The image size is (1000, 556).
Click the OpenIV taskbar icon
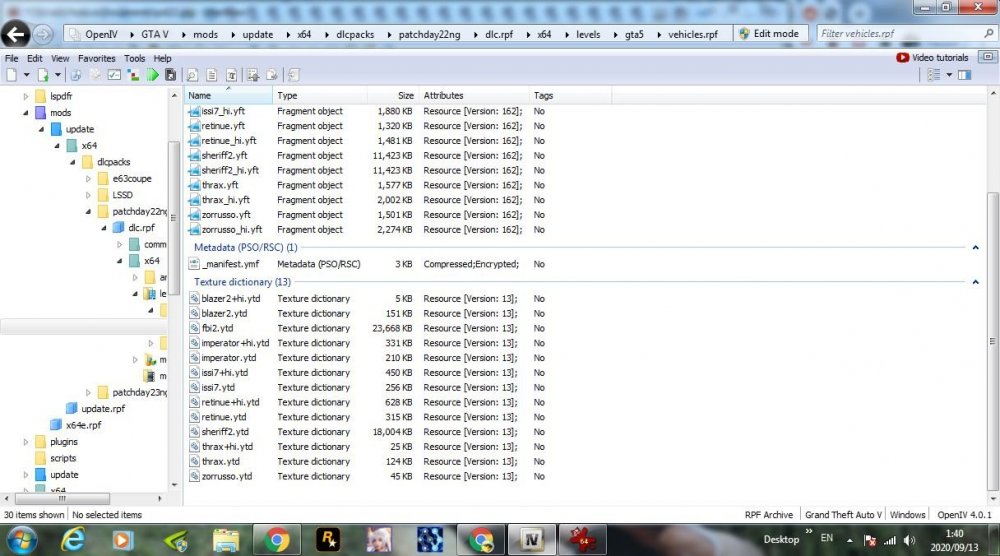pos(532,540)
